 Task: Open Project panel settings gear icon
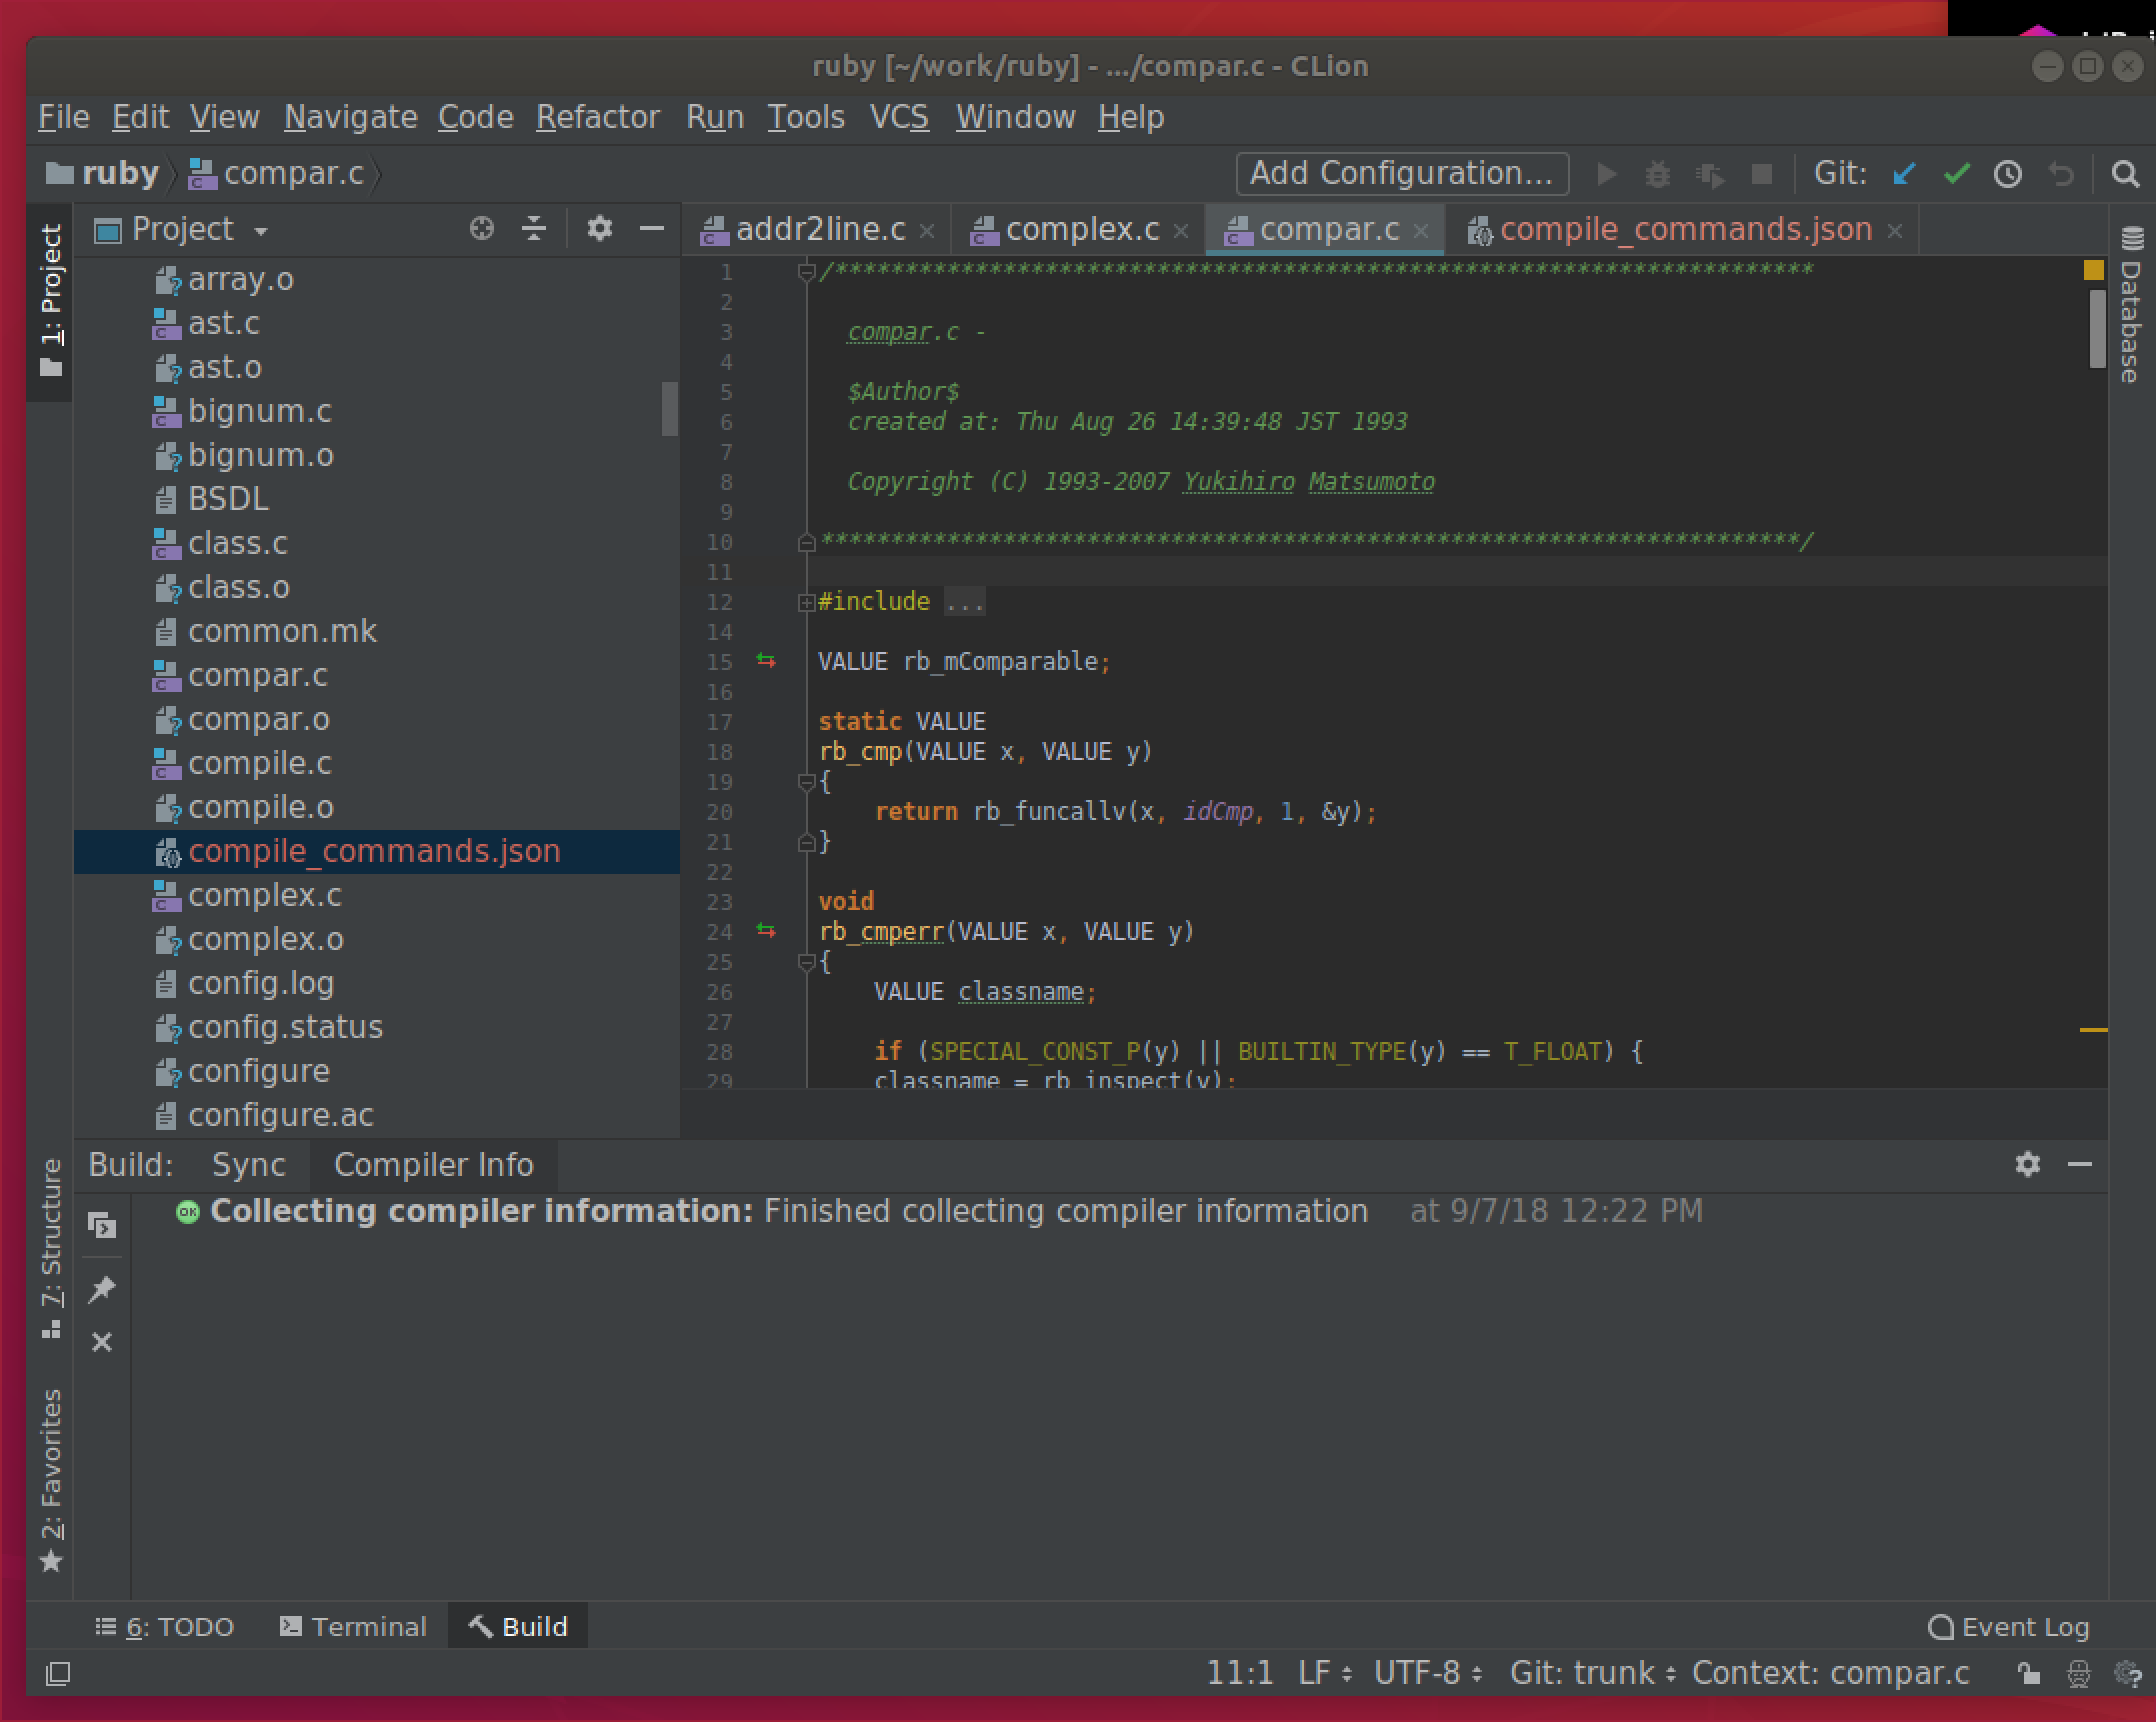[599, 229]
